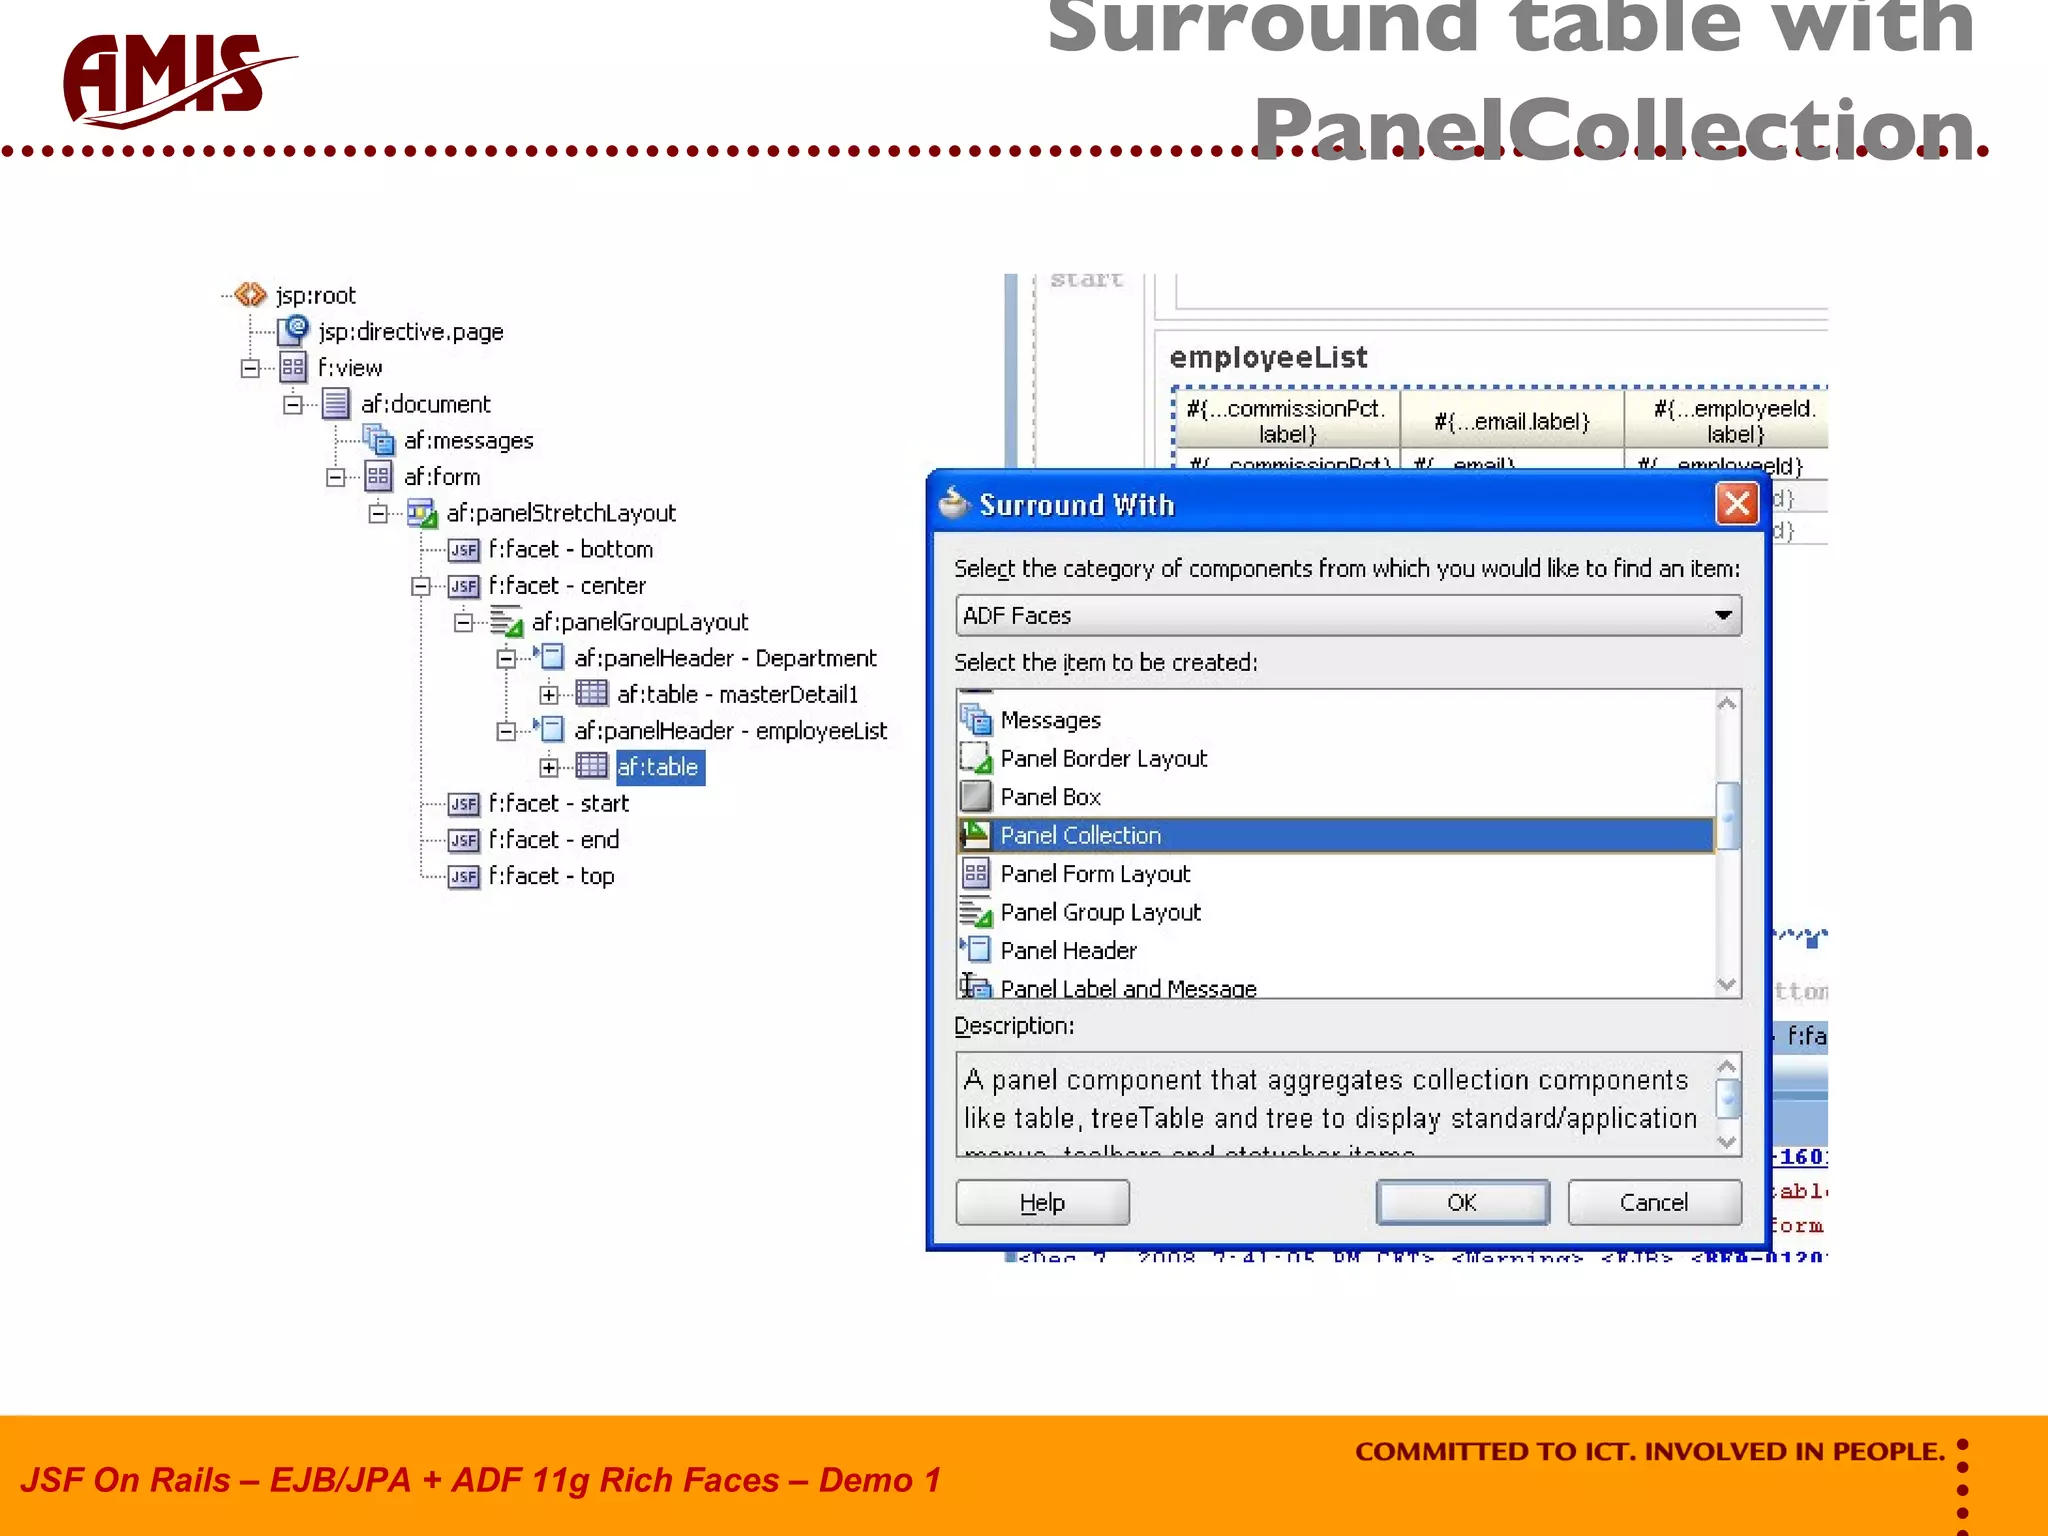This screenshot has height=1536, width=2048.
Task: Click the jsp:directive.page icon
Action: coord(293,330)
